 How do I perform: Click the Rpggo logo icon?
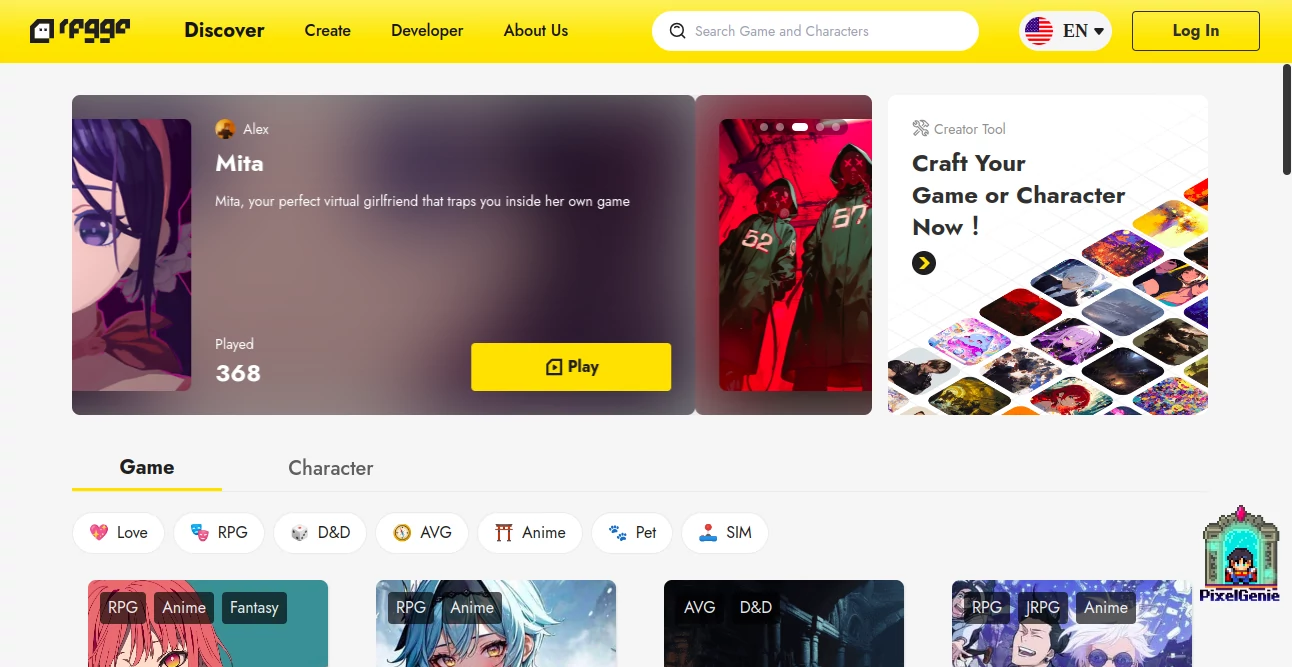tap(80, 31)
